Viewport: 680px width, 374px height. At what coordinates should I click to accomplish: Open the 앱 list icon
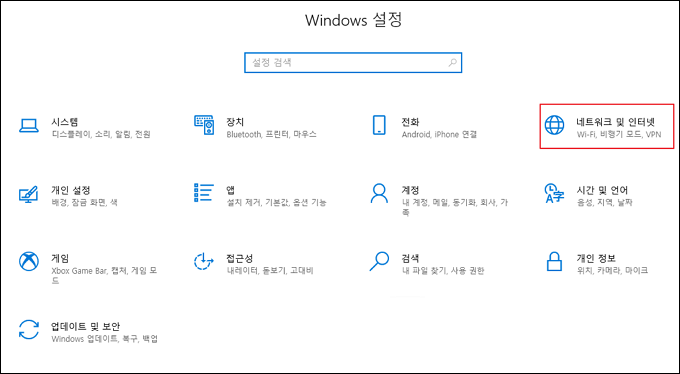[204, 193]
